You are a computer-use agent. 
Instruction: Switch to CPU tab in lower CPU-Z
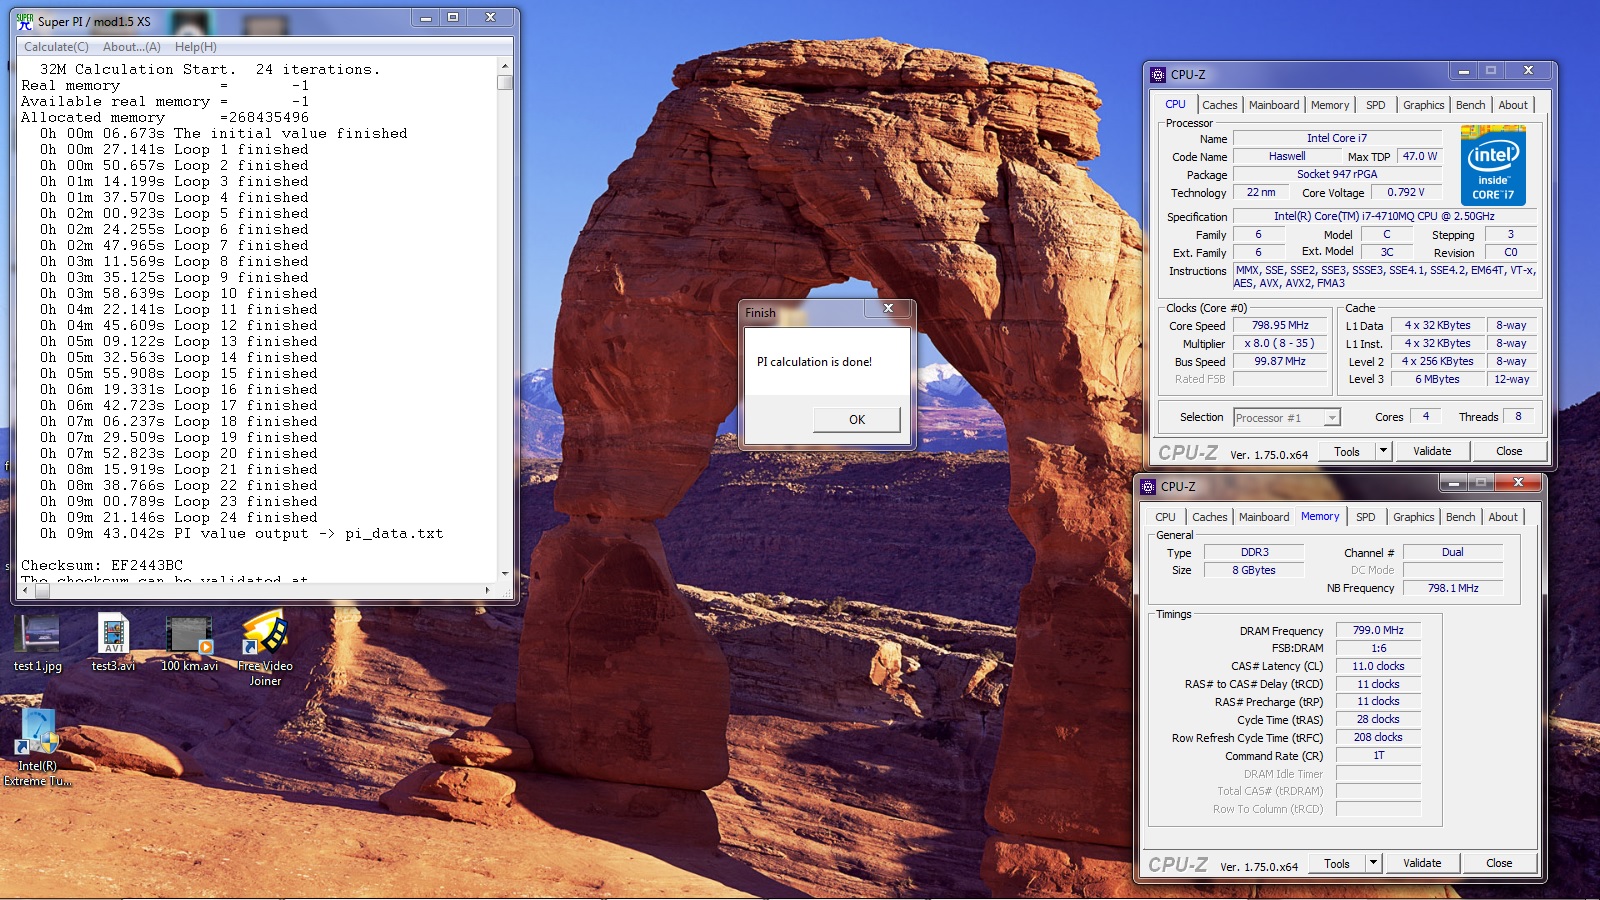pyautogui.click(x=1165, y=517)
